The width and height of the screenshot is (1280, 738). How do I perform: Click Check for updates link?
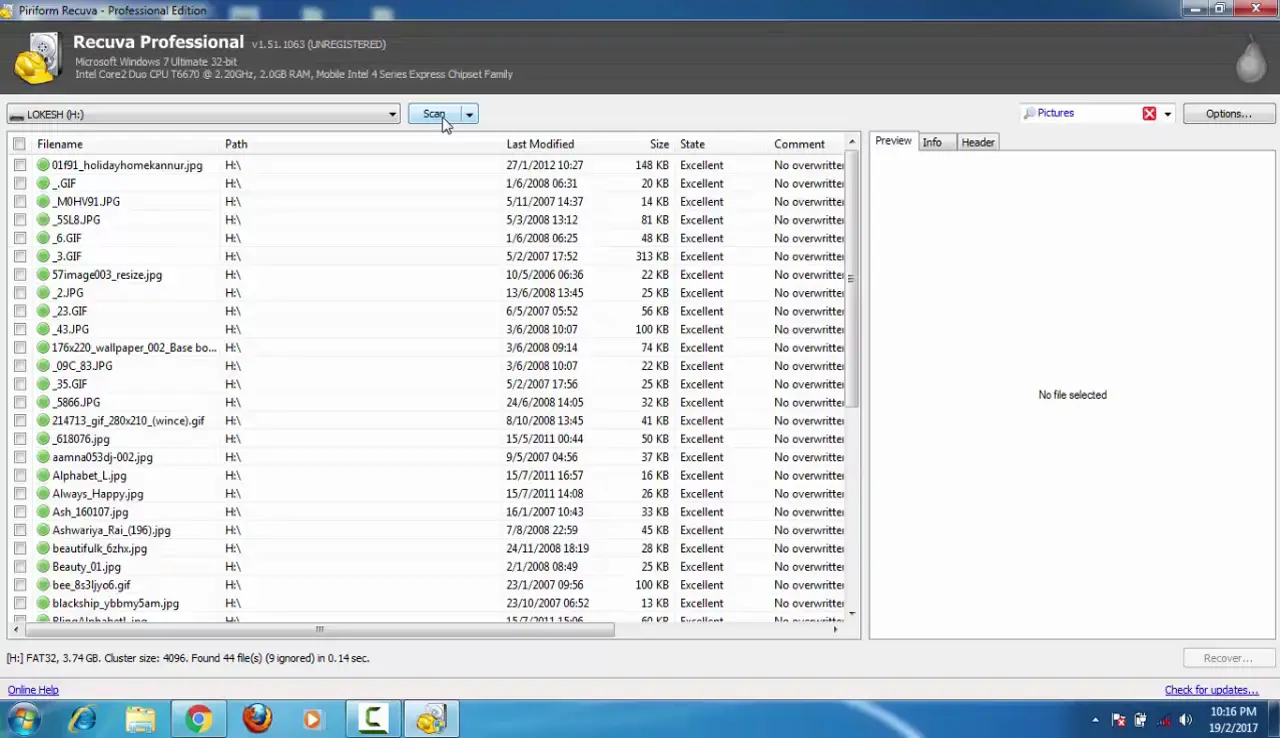(x=1211, y=690)
